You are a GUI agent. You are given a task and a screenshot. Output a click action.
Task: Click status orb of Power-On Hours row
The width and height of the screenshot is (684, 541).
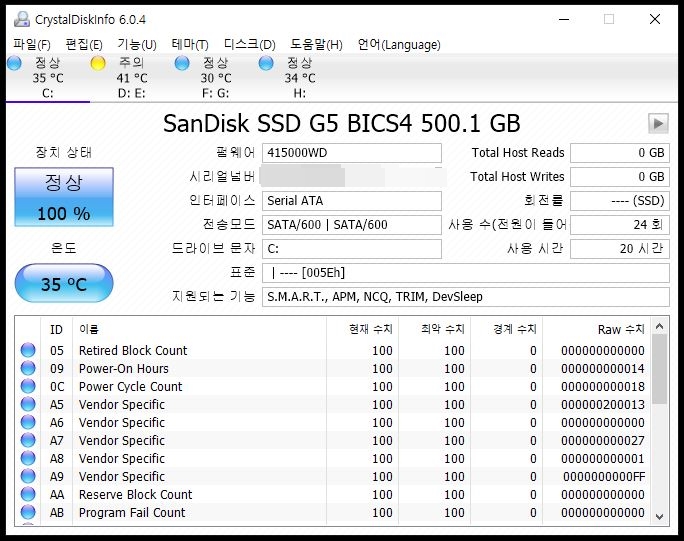28,368
